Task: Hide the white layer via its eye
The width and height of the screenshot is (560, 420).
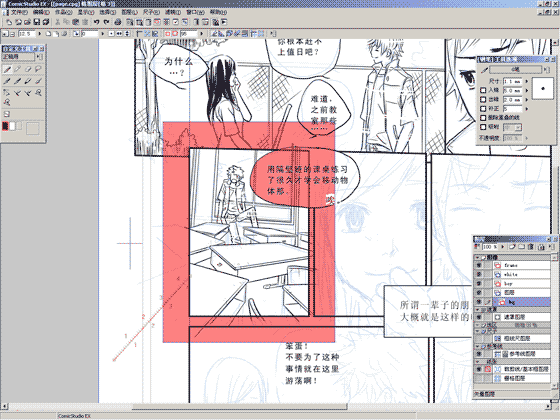Action: (478, 275)
